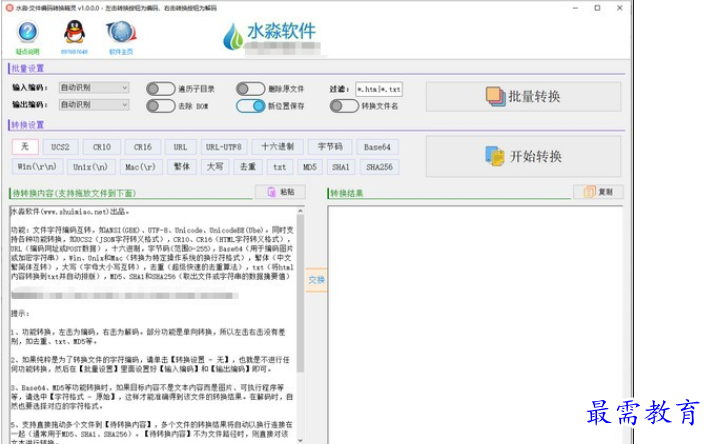Choose Mac(\r) line ending option
The image size is (708, 444).
(x=140, y=167)
